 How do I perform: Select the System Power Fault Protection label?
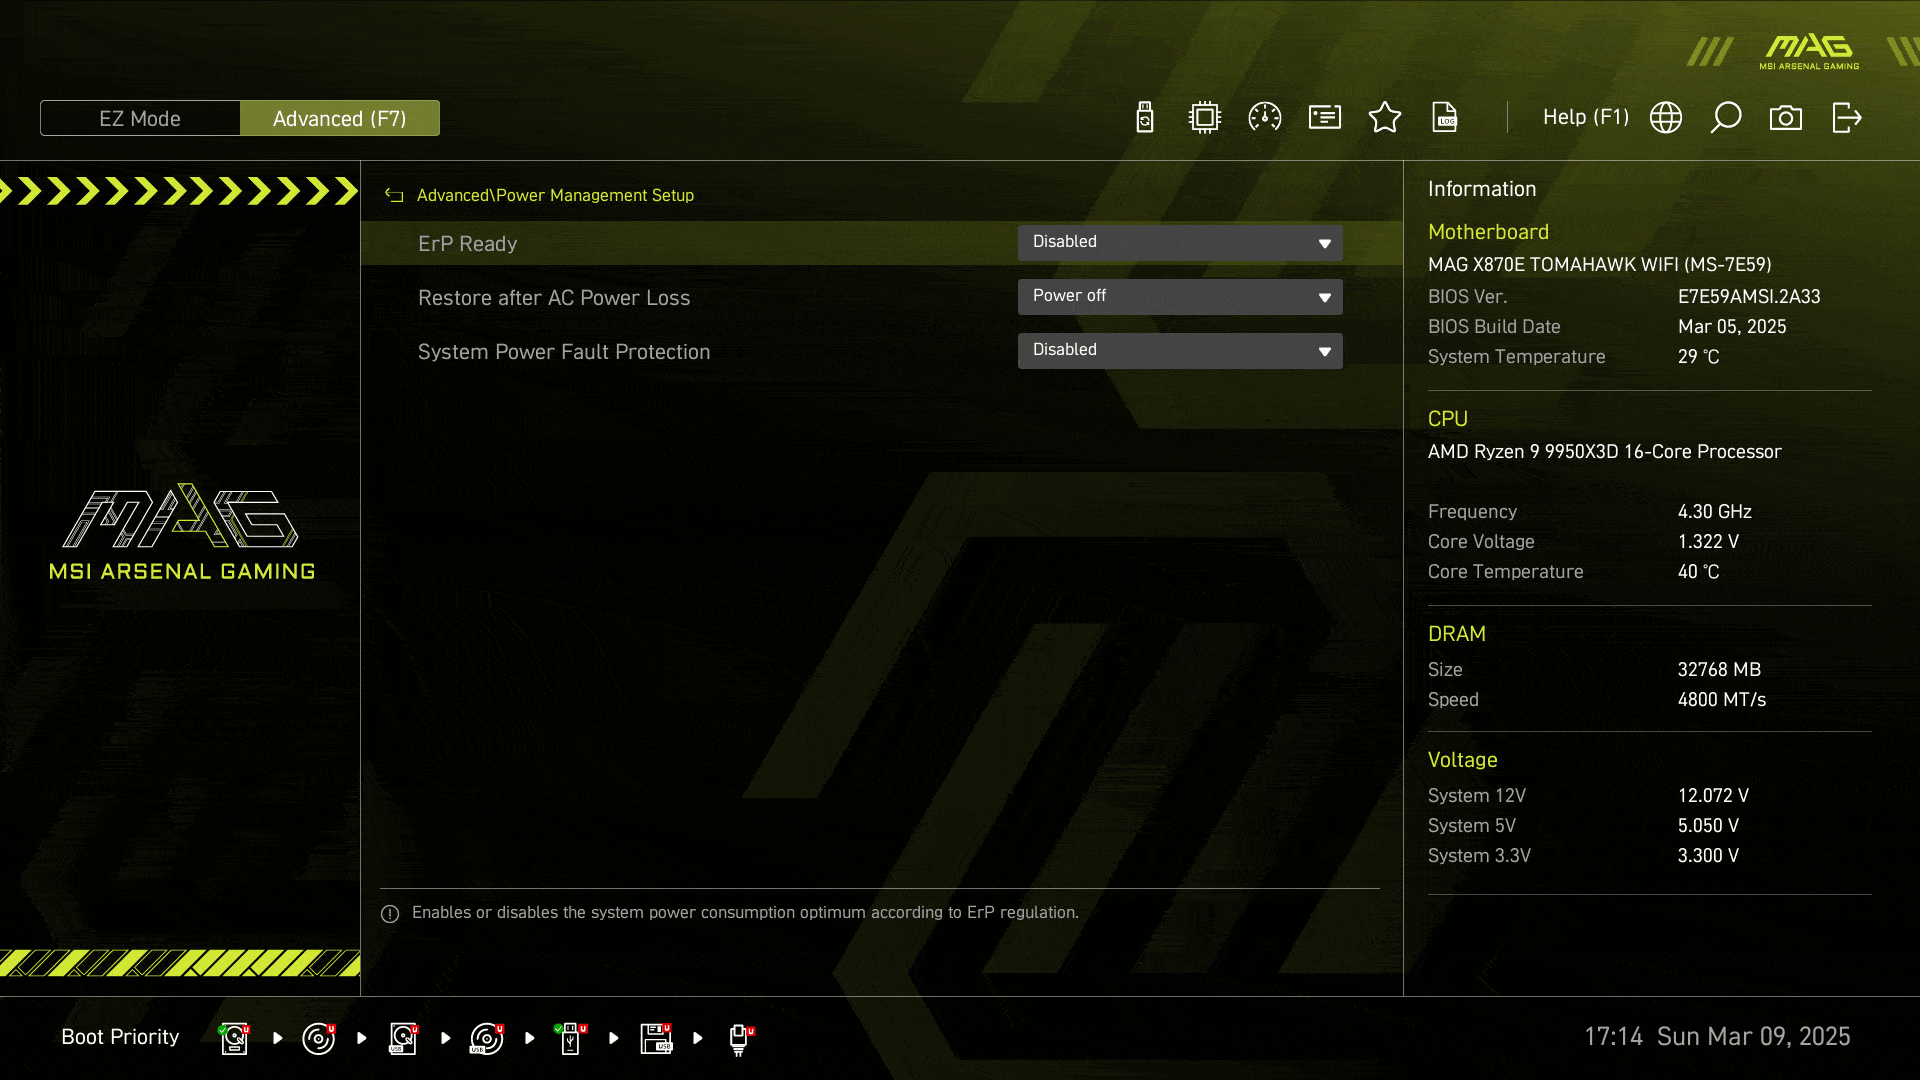[x=564, y=352]
